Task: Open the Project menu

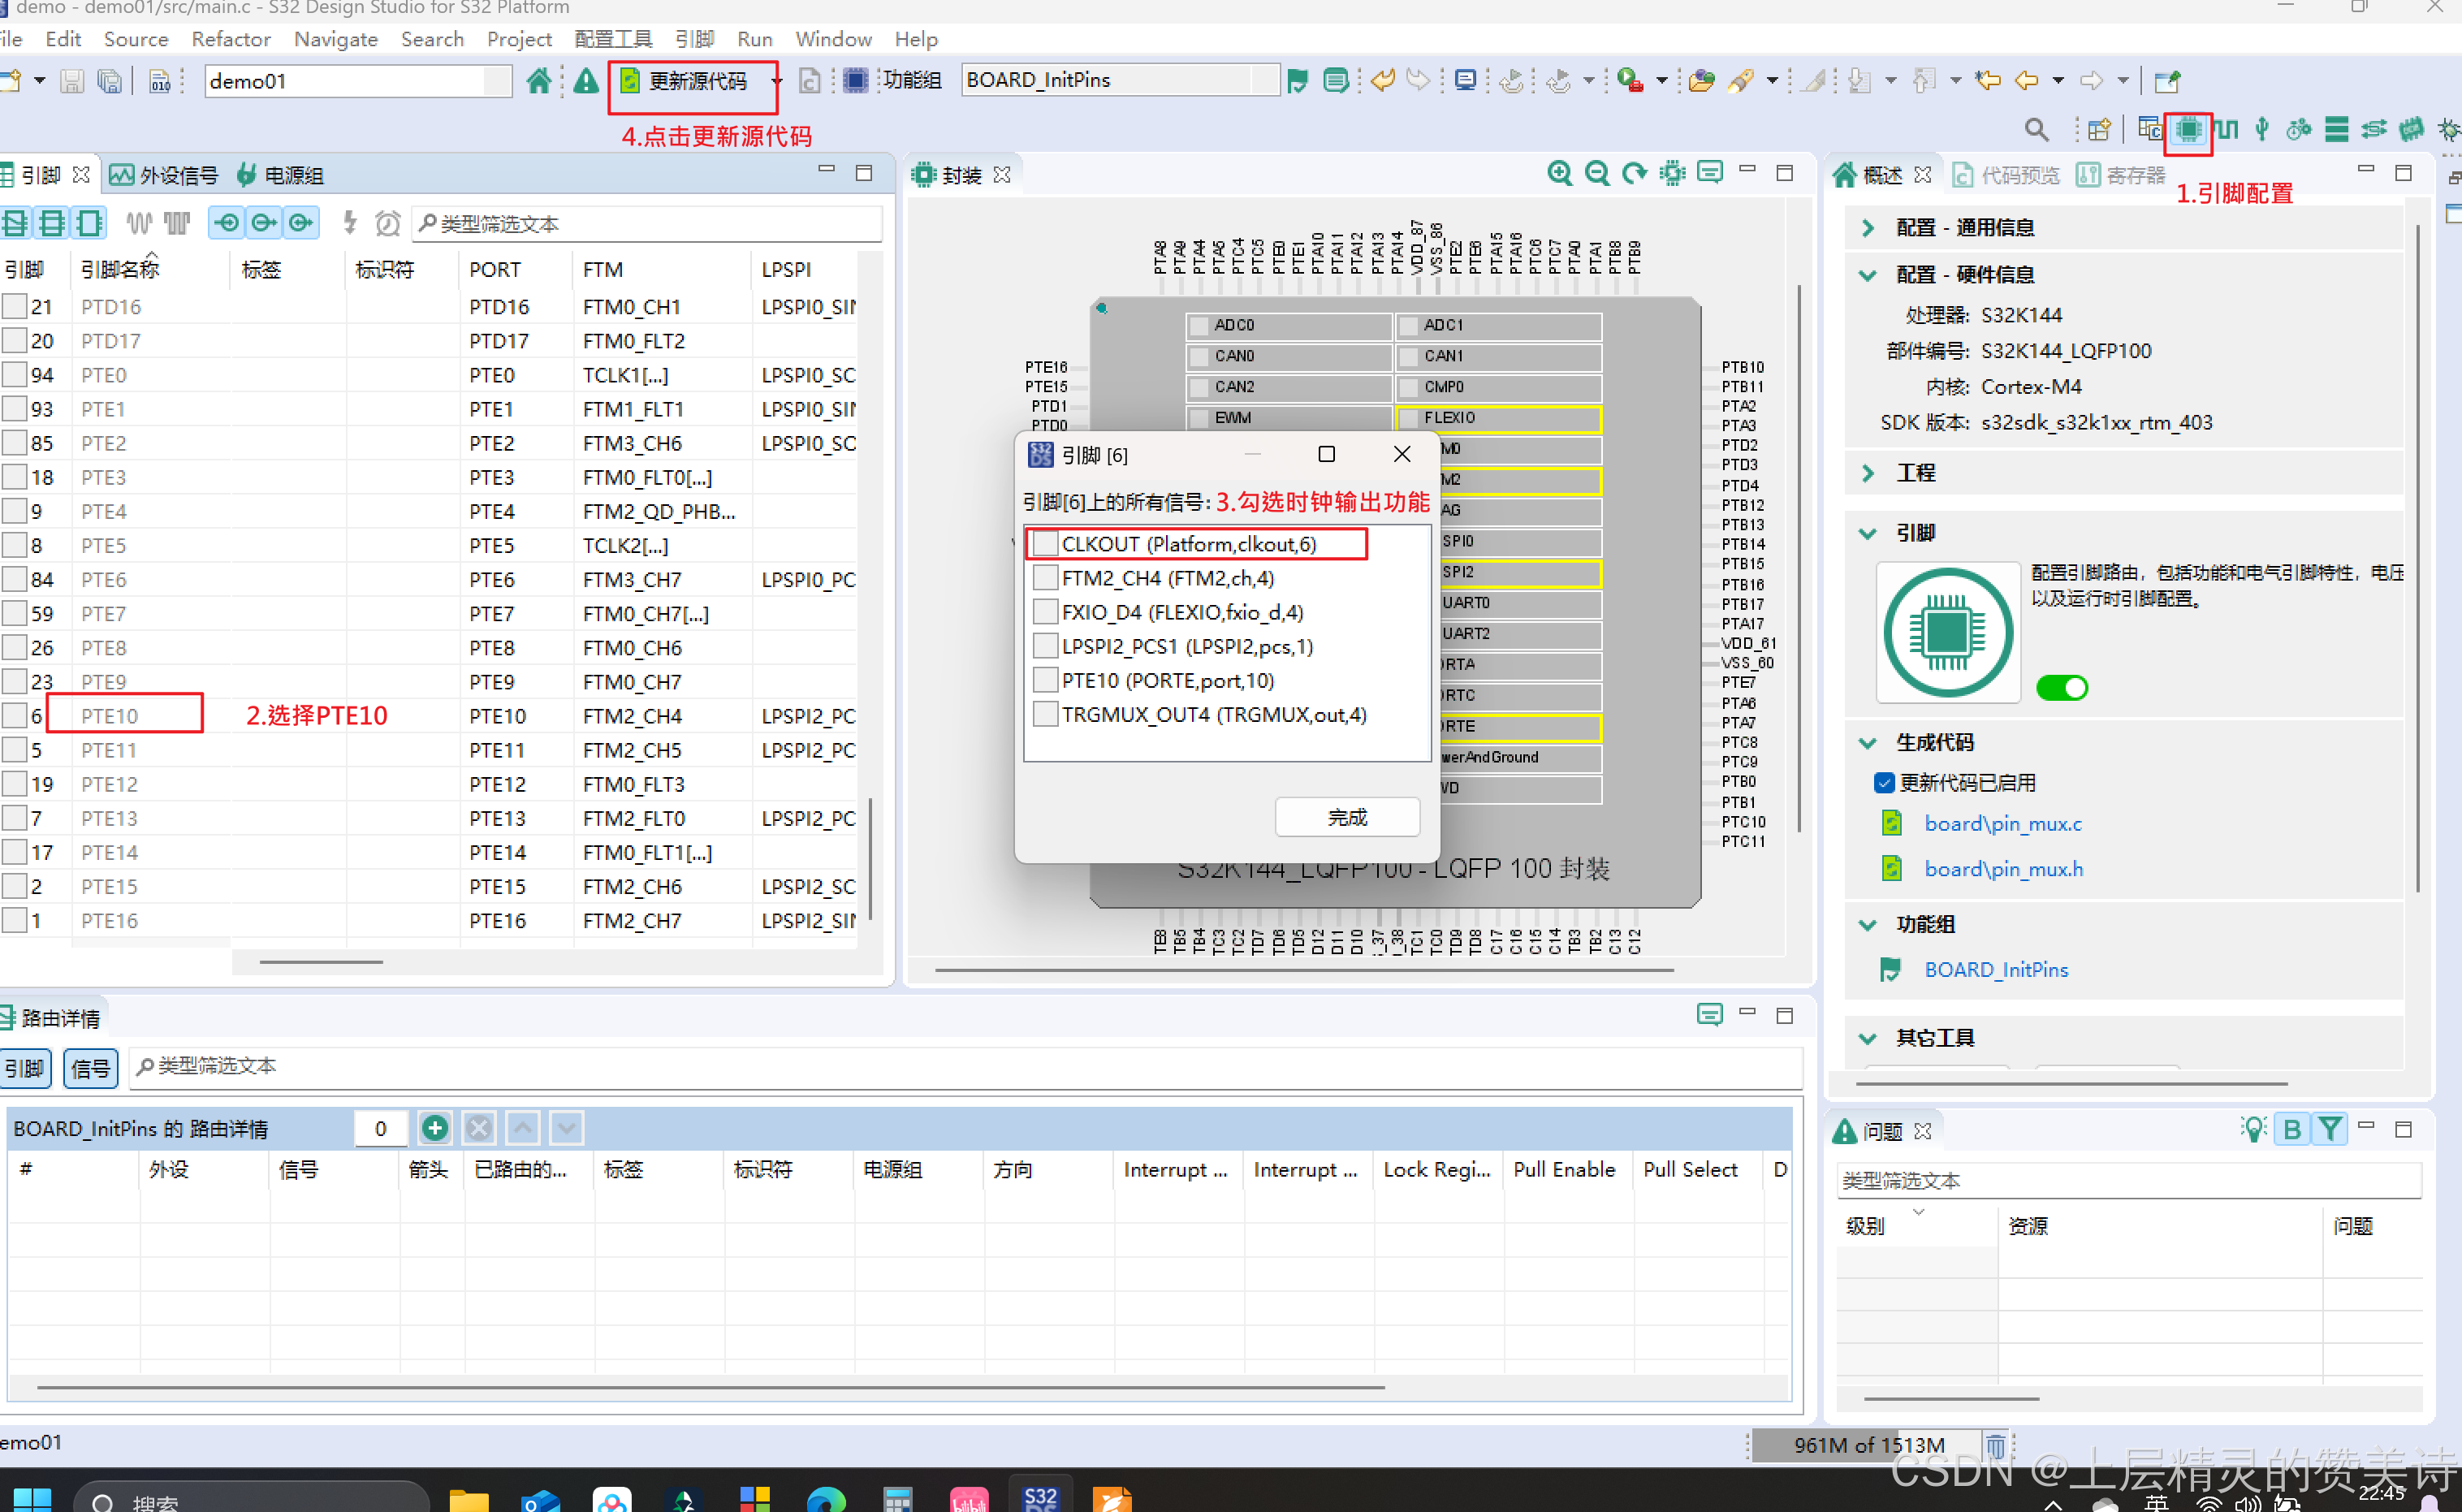Action: click(x=519, y=39)
